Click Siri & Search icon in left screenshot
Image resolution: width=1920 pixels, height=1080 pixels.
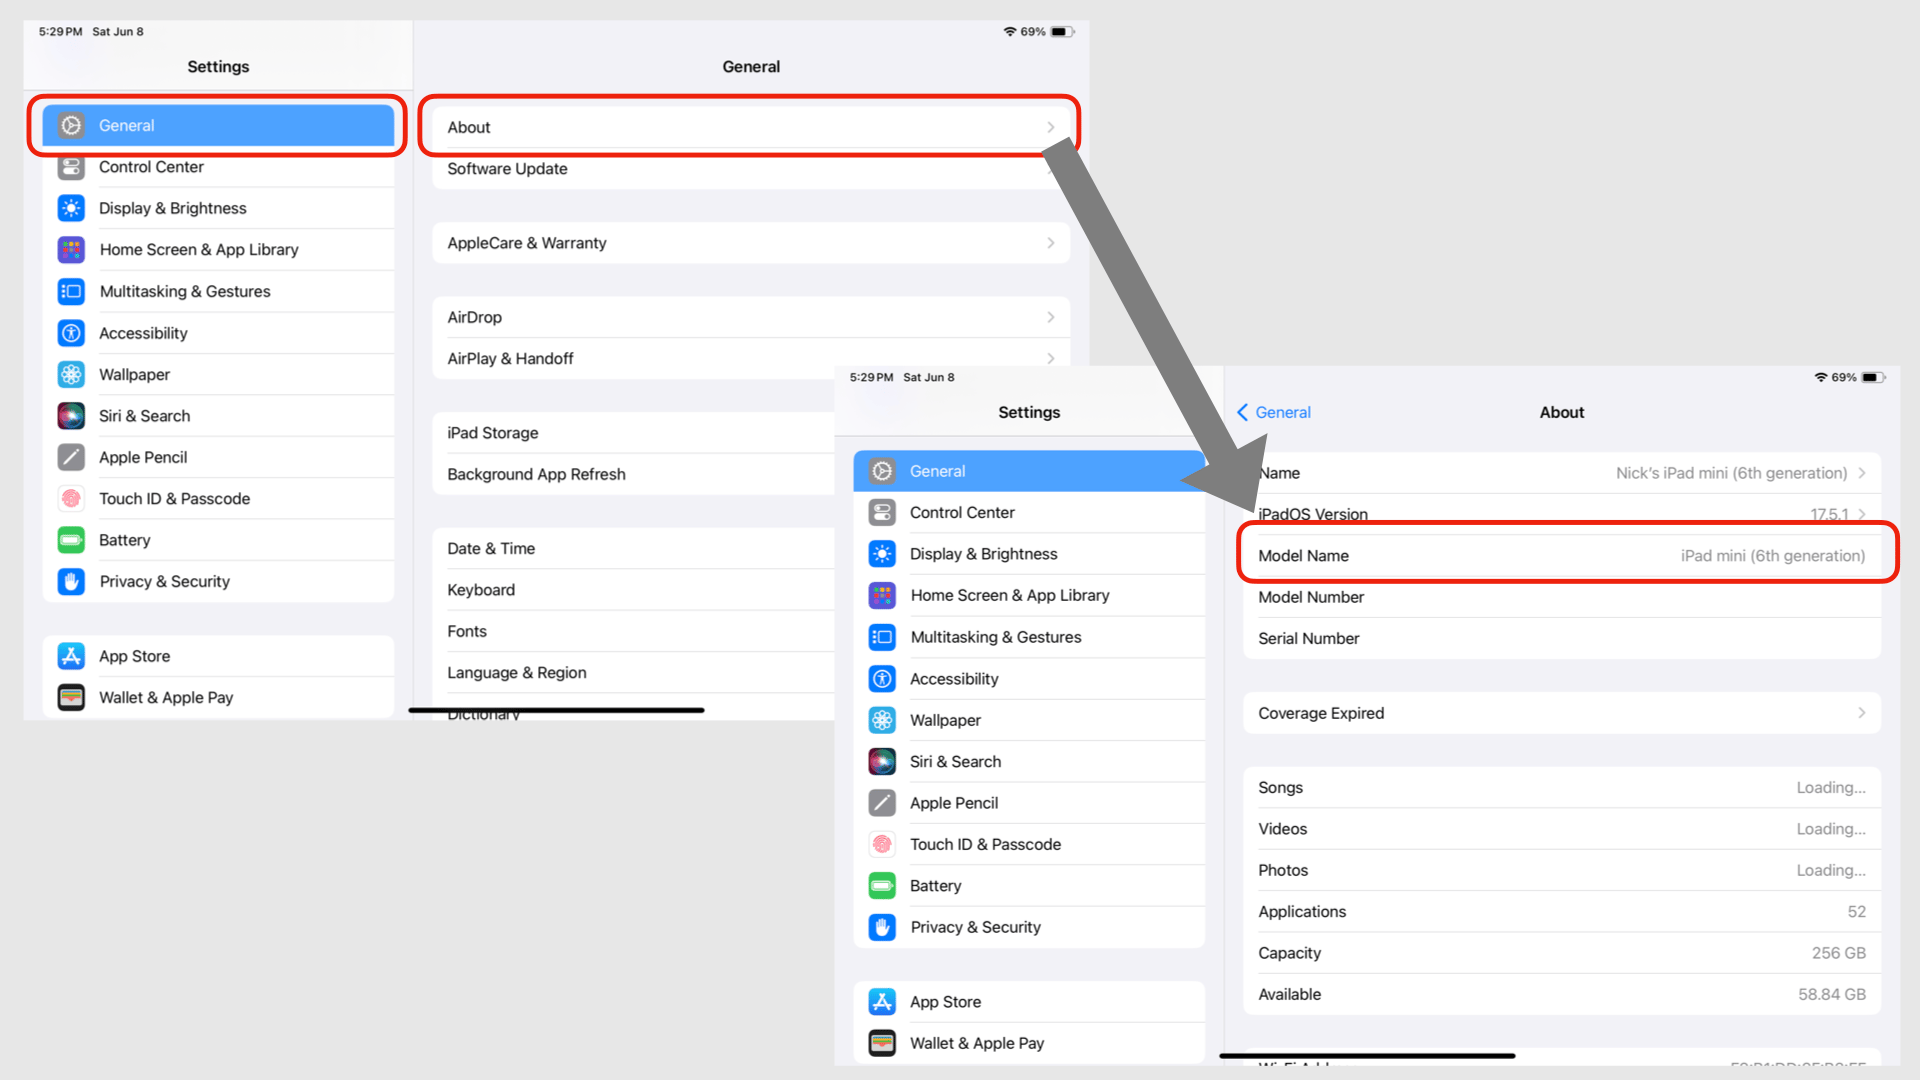[71, 416]
